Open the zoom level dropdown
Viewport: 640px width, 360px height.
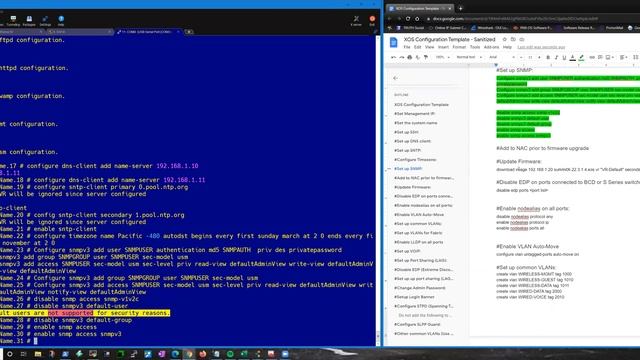pos(442,58)
